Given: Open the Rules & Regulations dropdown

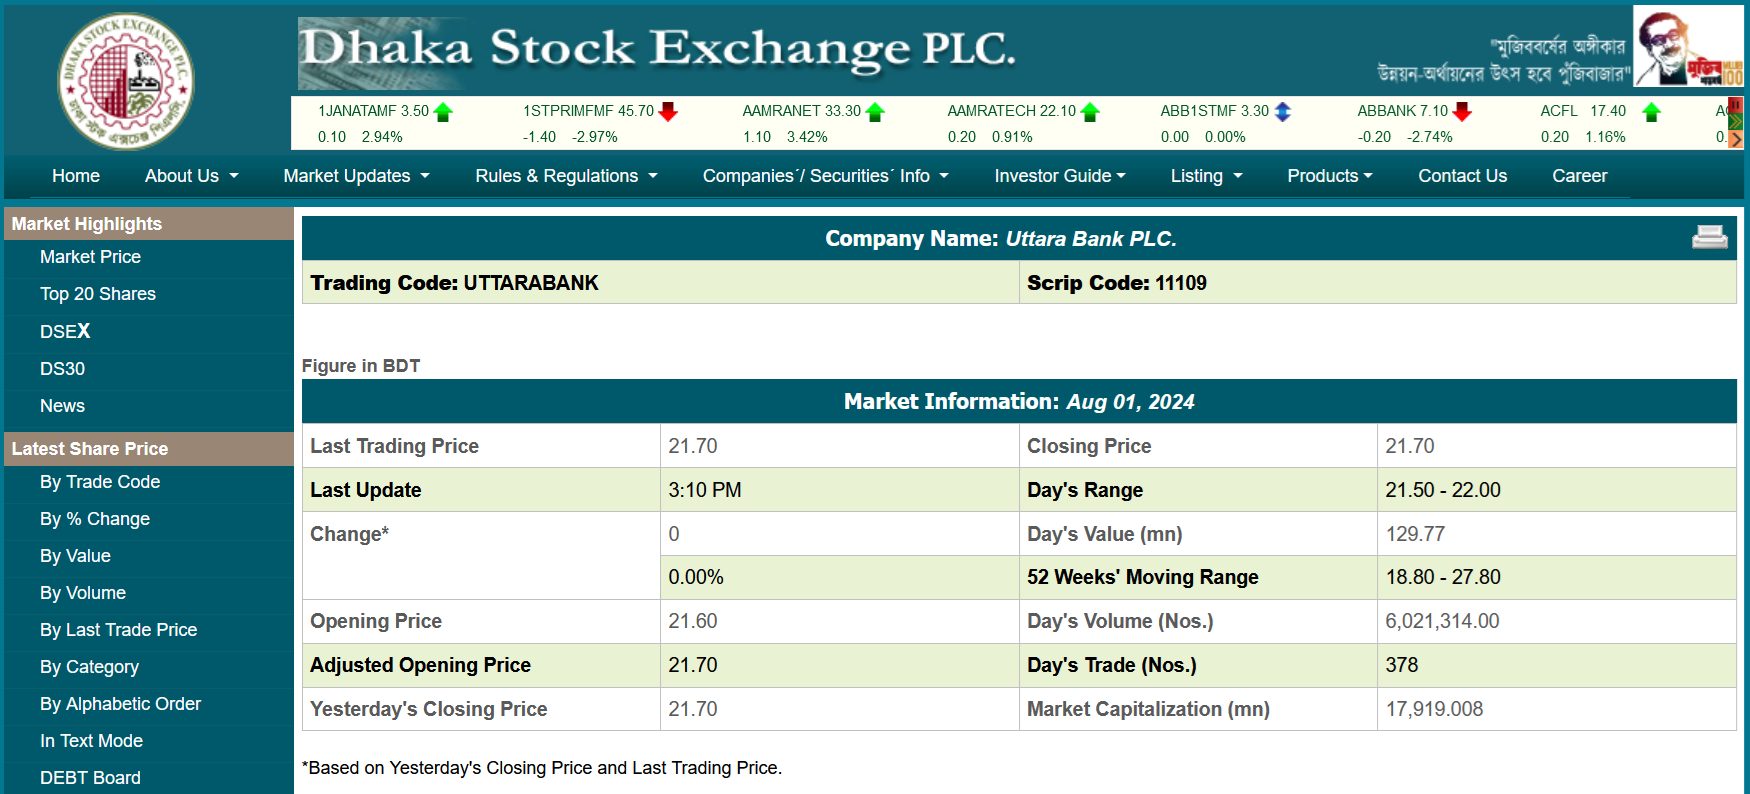Looking at the screenshot, I should pyautogui.click(x=567, y=176).
